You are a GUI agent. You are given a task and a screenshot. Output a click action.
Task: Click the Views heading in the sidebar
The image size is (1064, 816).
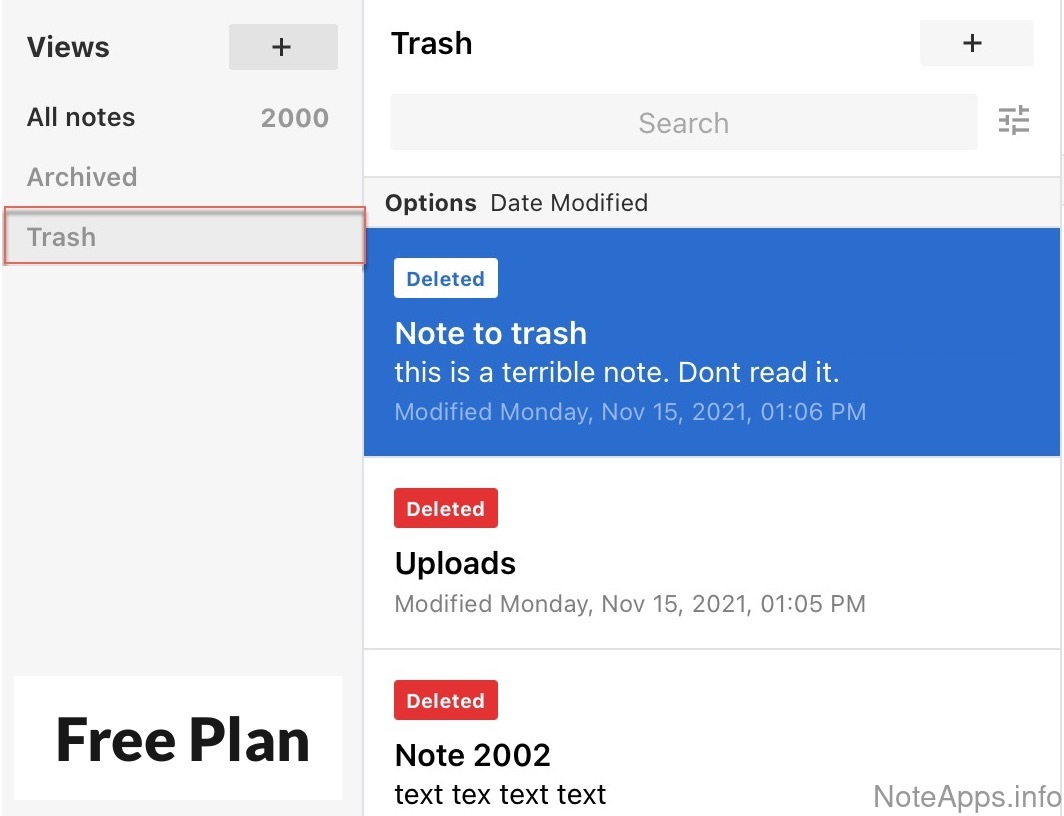pyautogui.click(x=68, y=47)
